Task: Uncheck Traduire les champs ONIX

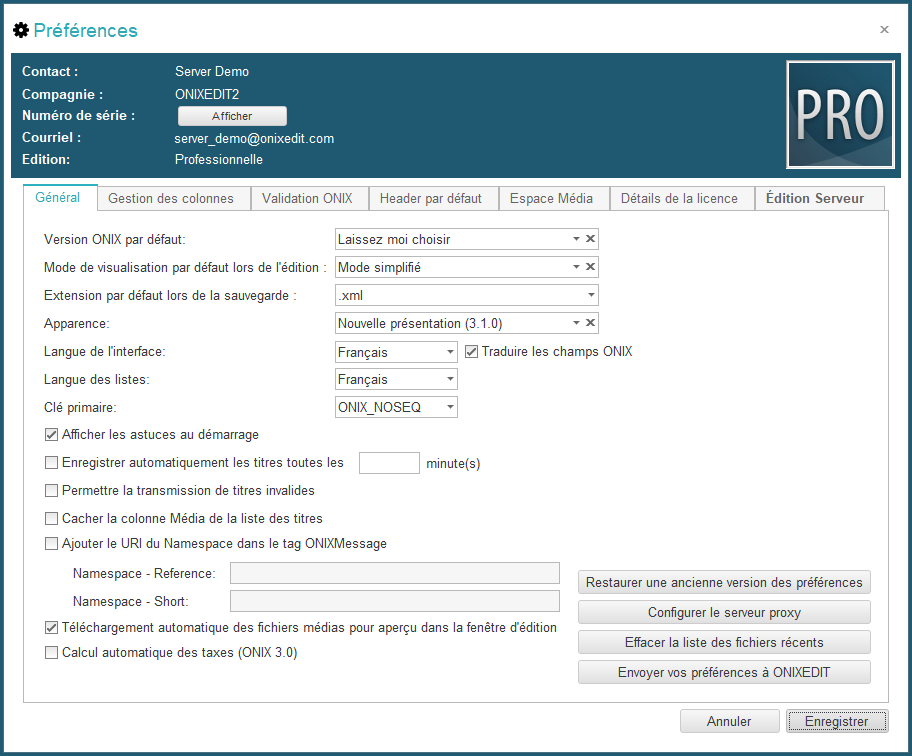Action: pyautogui.click(x=472, y=352)
